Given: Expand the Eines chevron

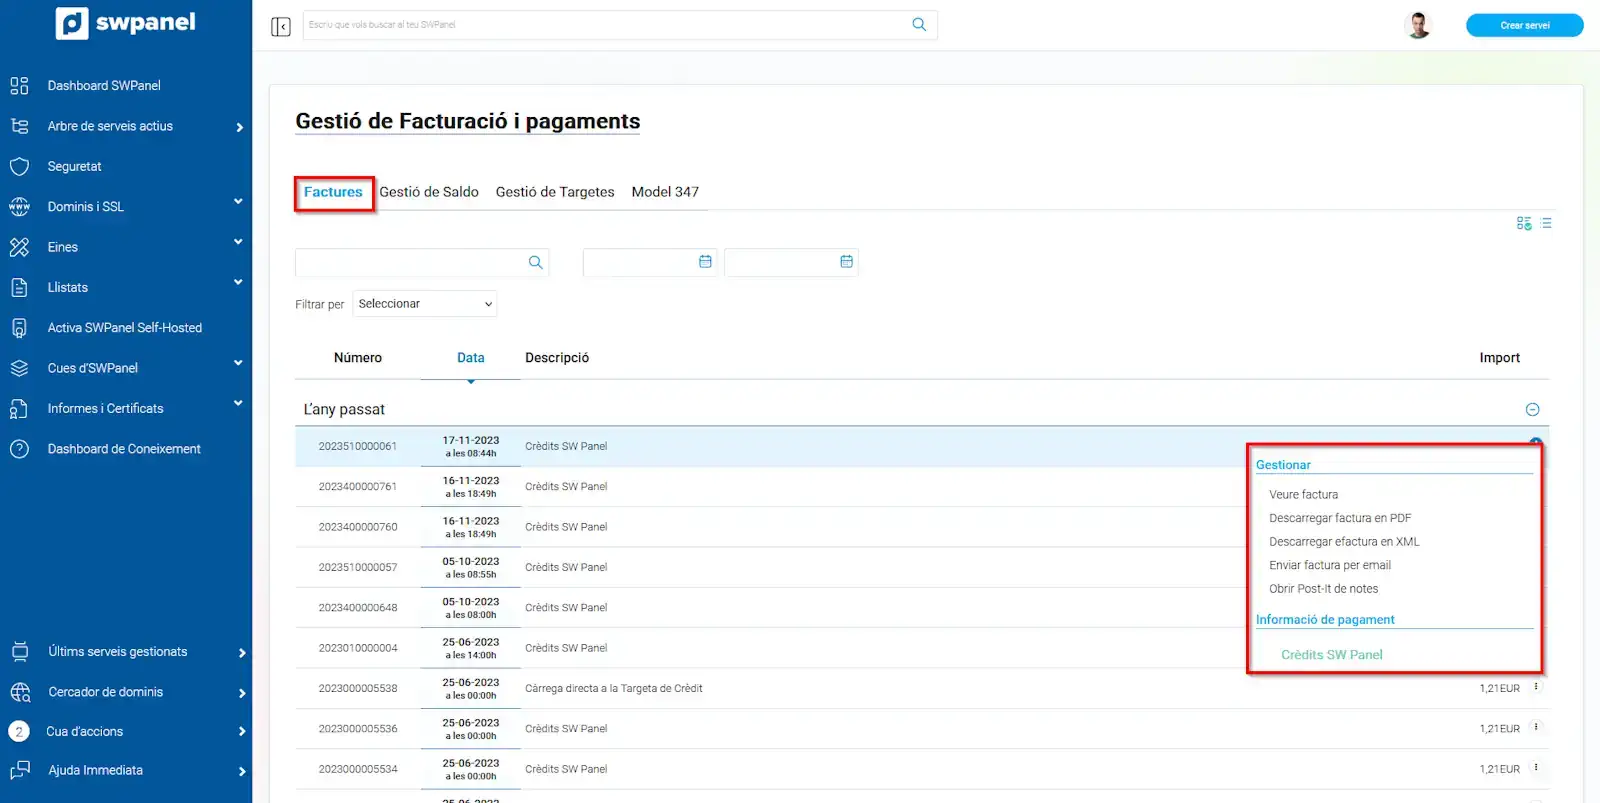Looking at the screenshot, I should [x=238, y=242].
